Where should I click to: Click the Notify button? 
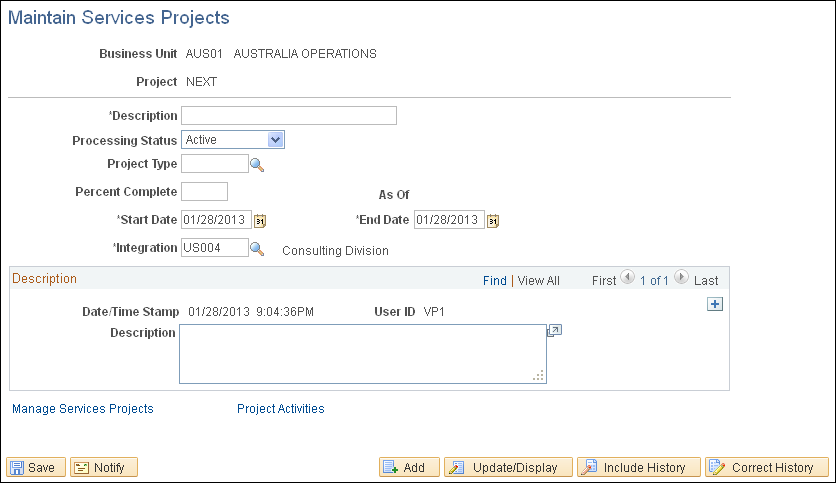point(104,467)
